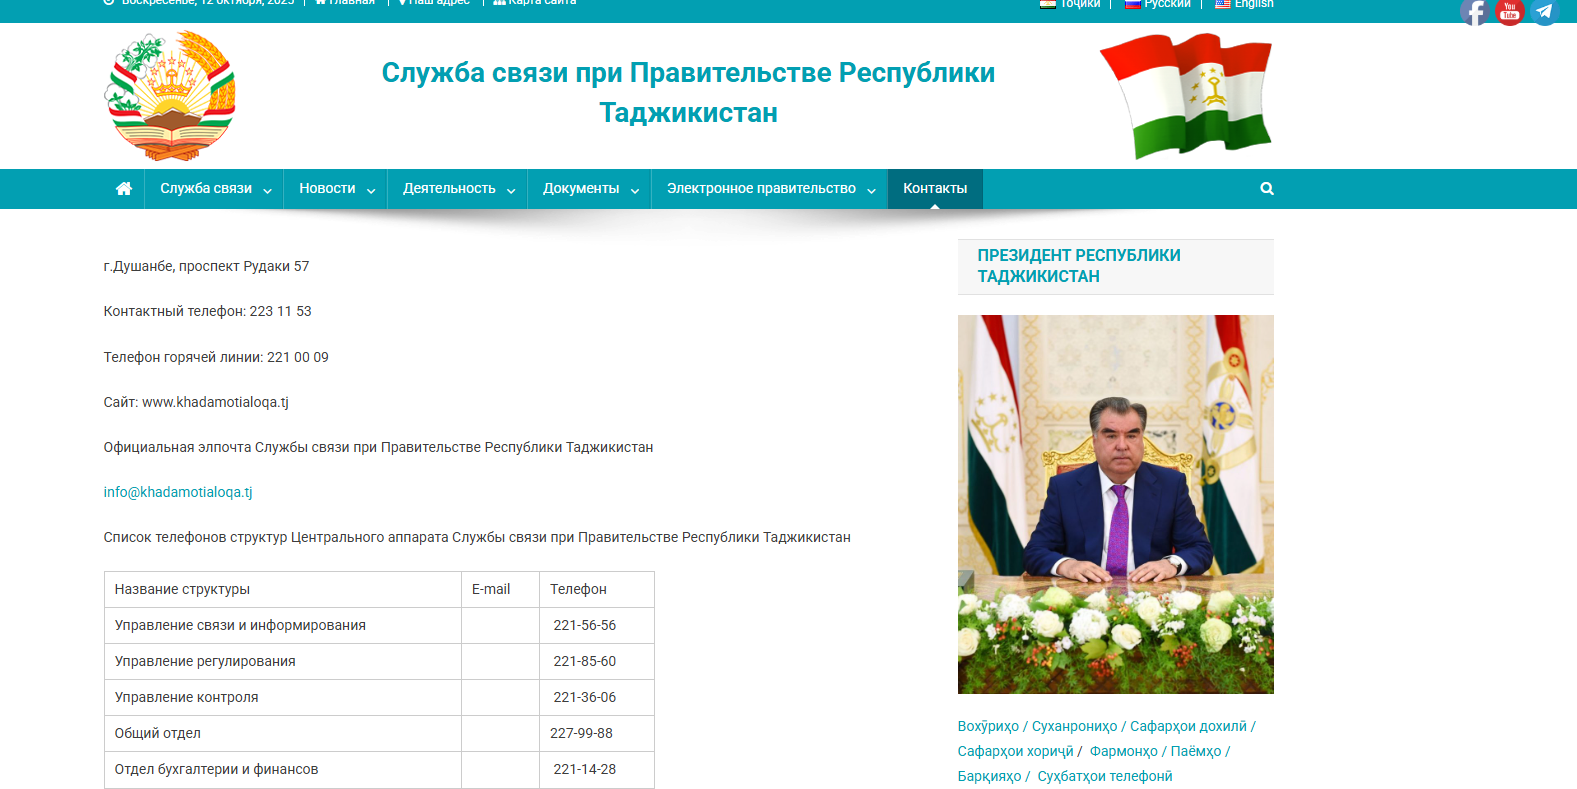Open the Суханрониҳо link below photo

1074,727
